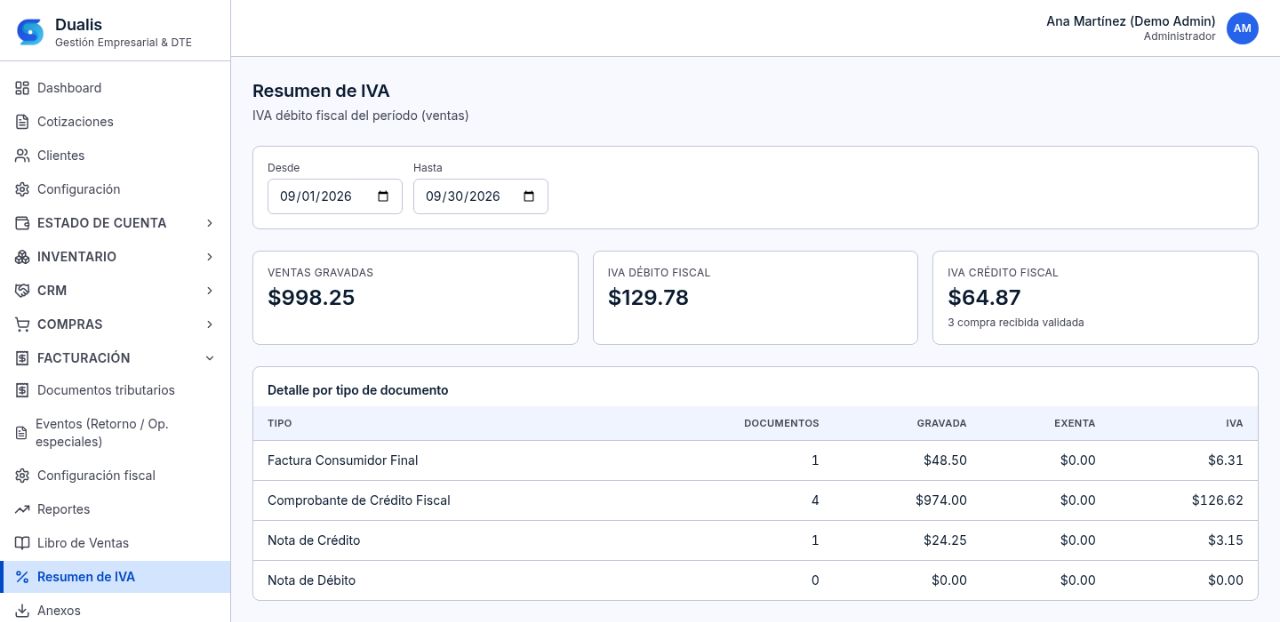Click the Desde date input field
This screenshot has width=1280, height=622.
coord(335,196)
